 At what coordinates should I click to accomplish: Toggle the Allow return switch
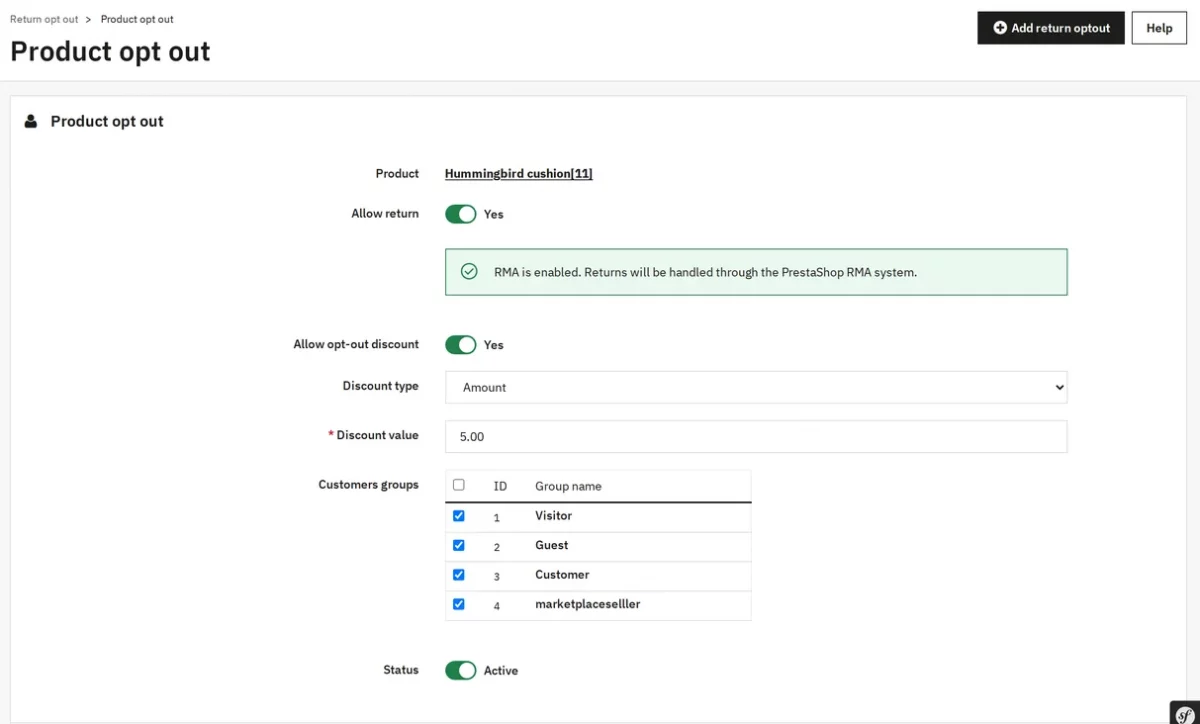pyautogui.click(x=461, y=214)
